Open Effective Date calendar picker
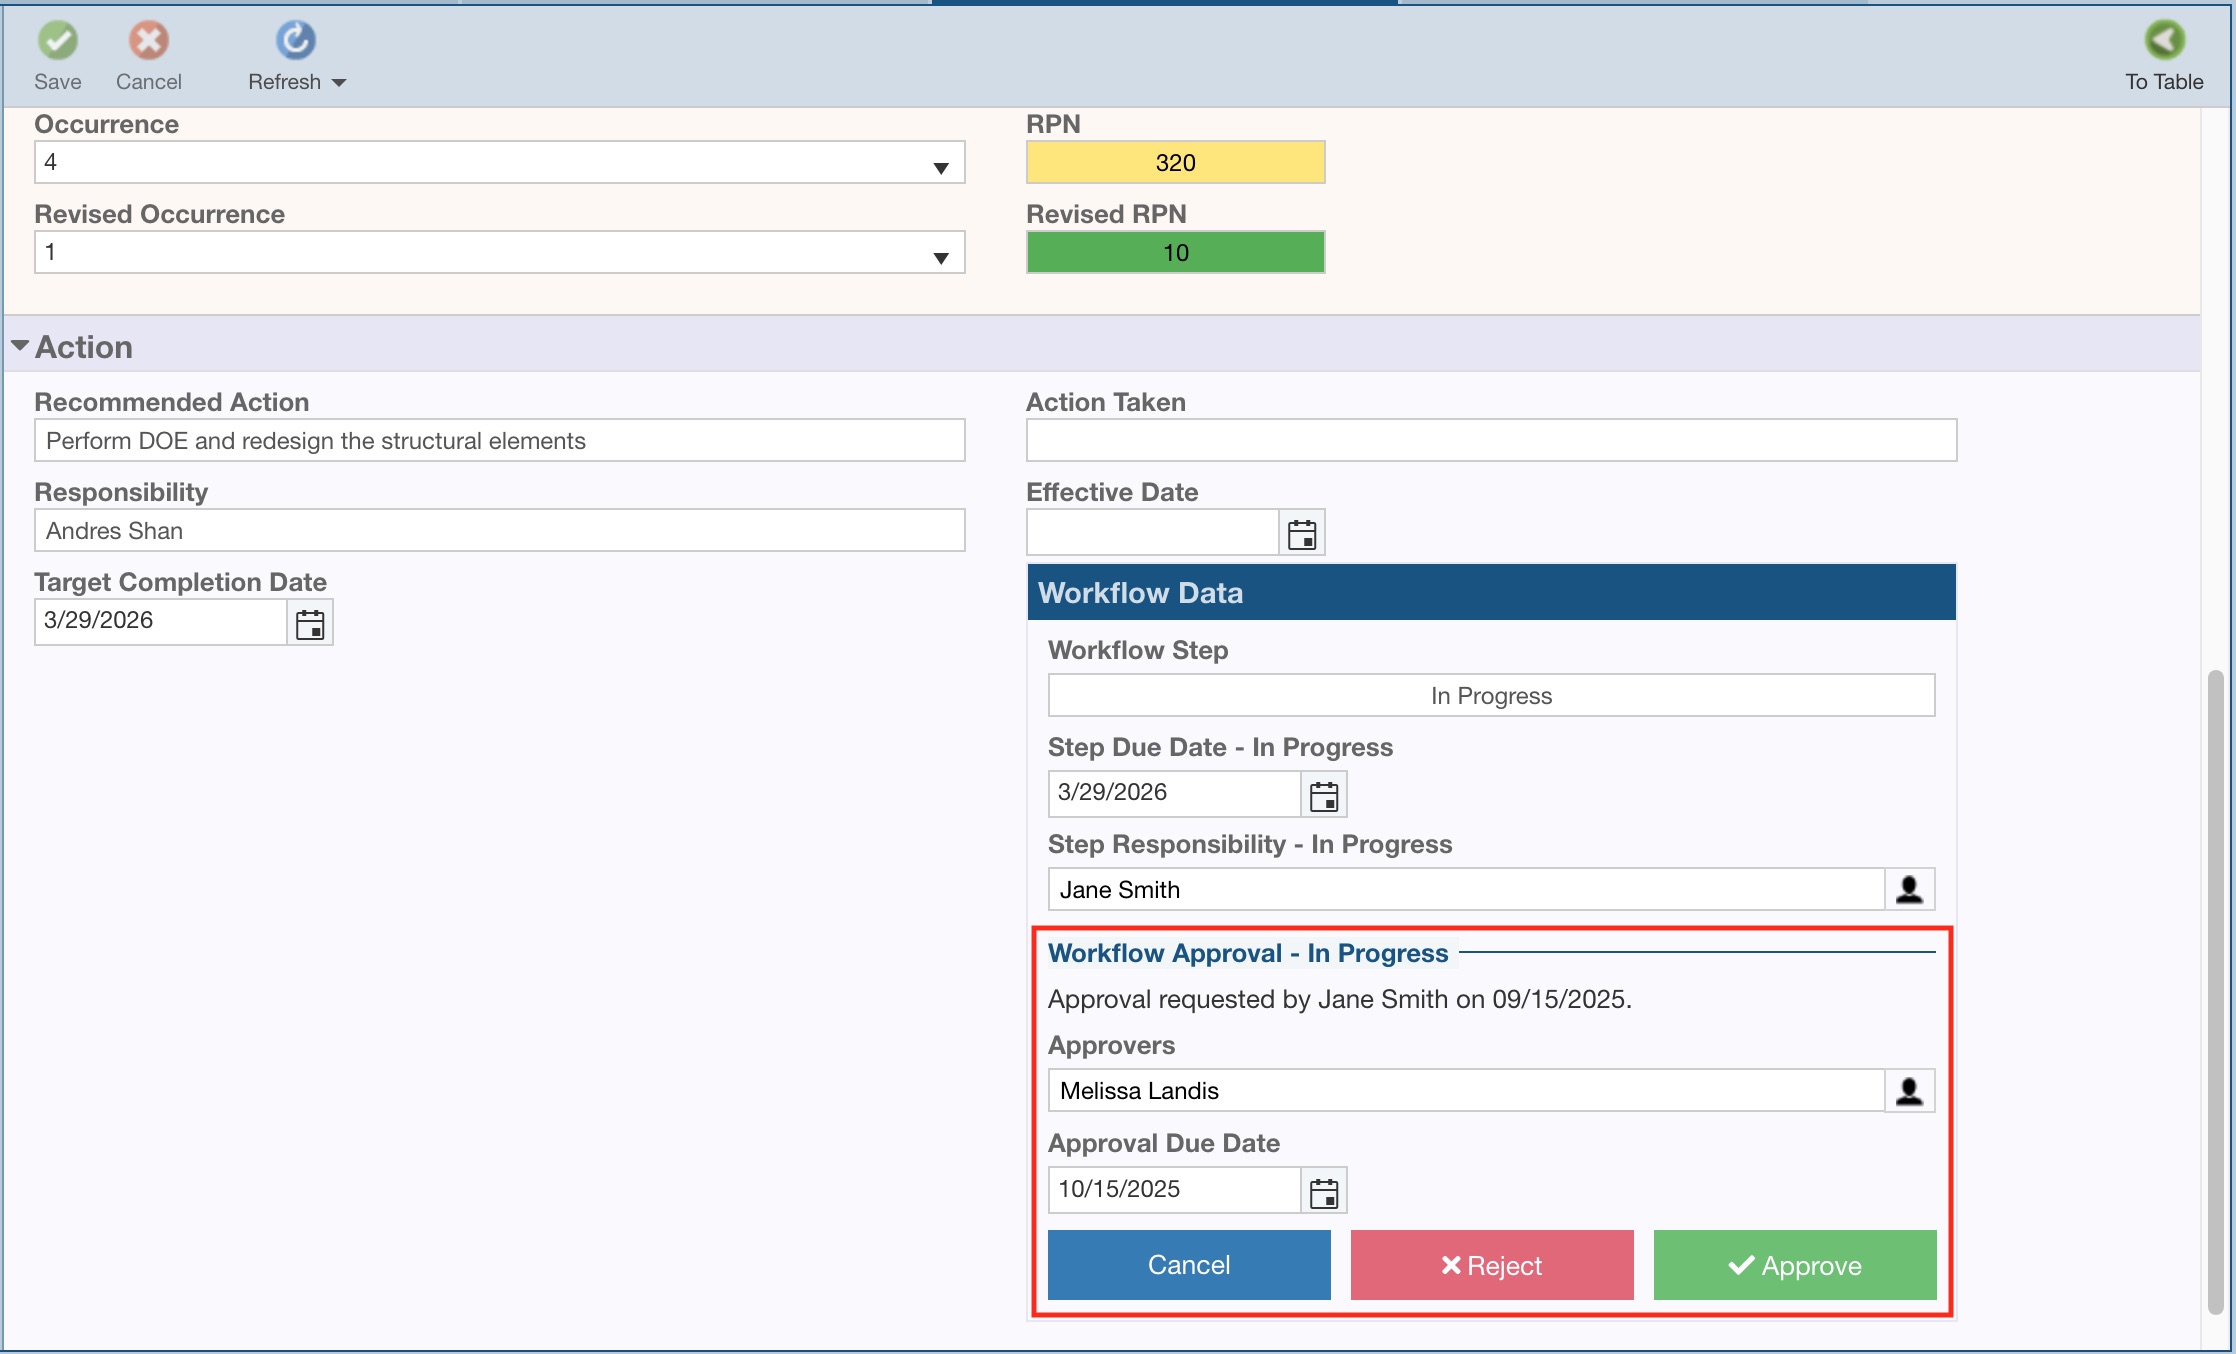The width and height of the screenshot is (2236, 1354). 1301,534
